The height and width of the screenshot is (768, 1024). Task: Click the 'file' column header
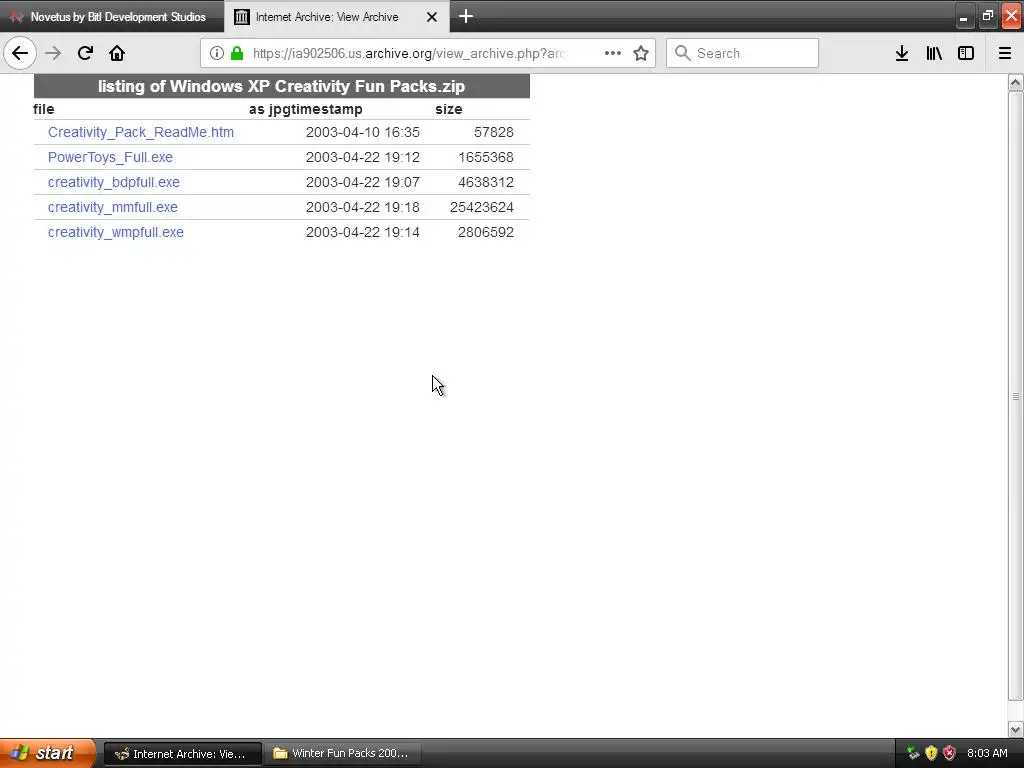click(44, 109)
